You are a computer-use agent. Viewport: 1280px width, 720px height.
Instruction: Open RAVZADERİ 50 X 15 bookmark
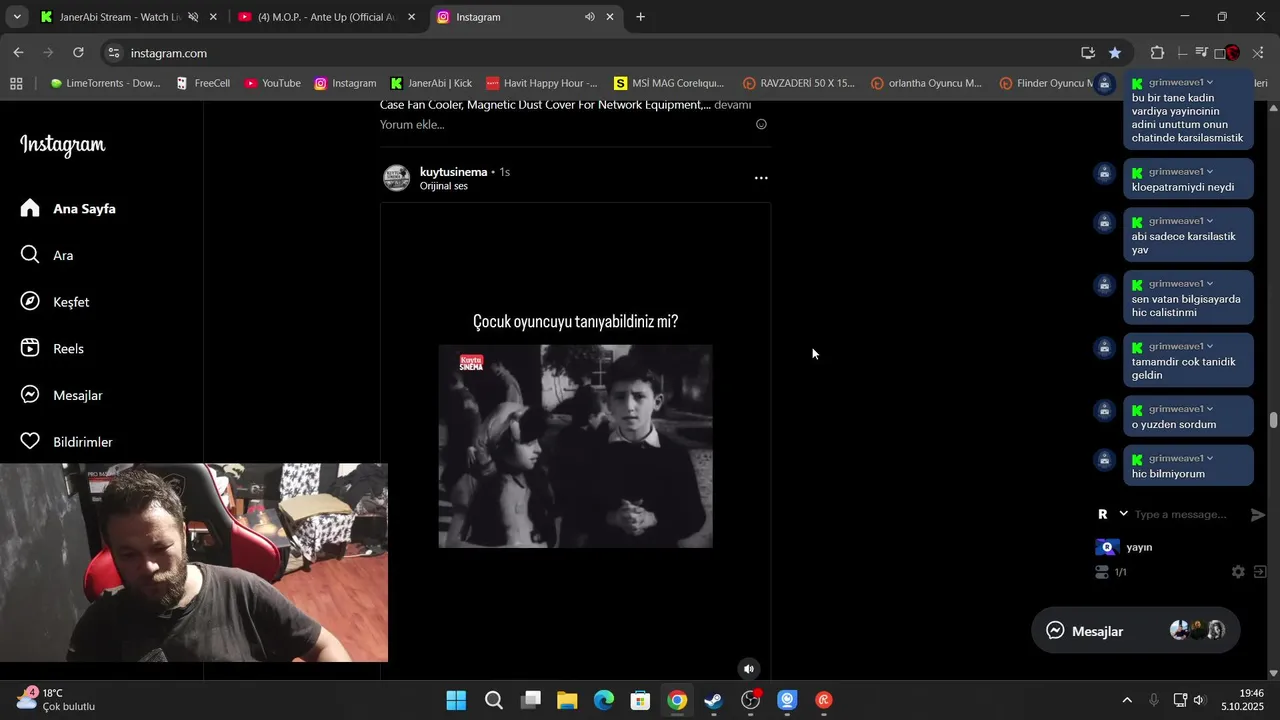click(x=799, y=83)
